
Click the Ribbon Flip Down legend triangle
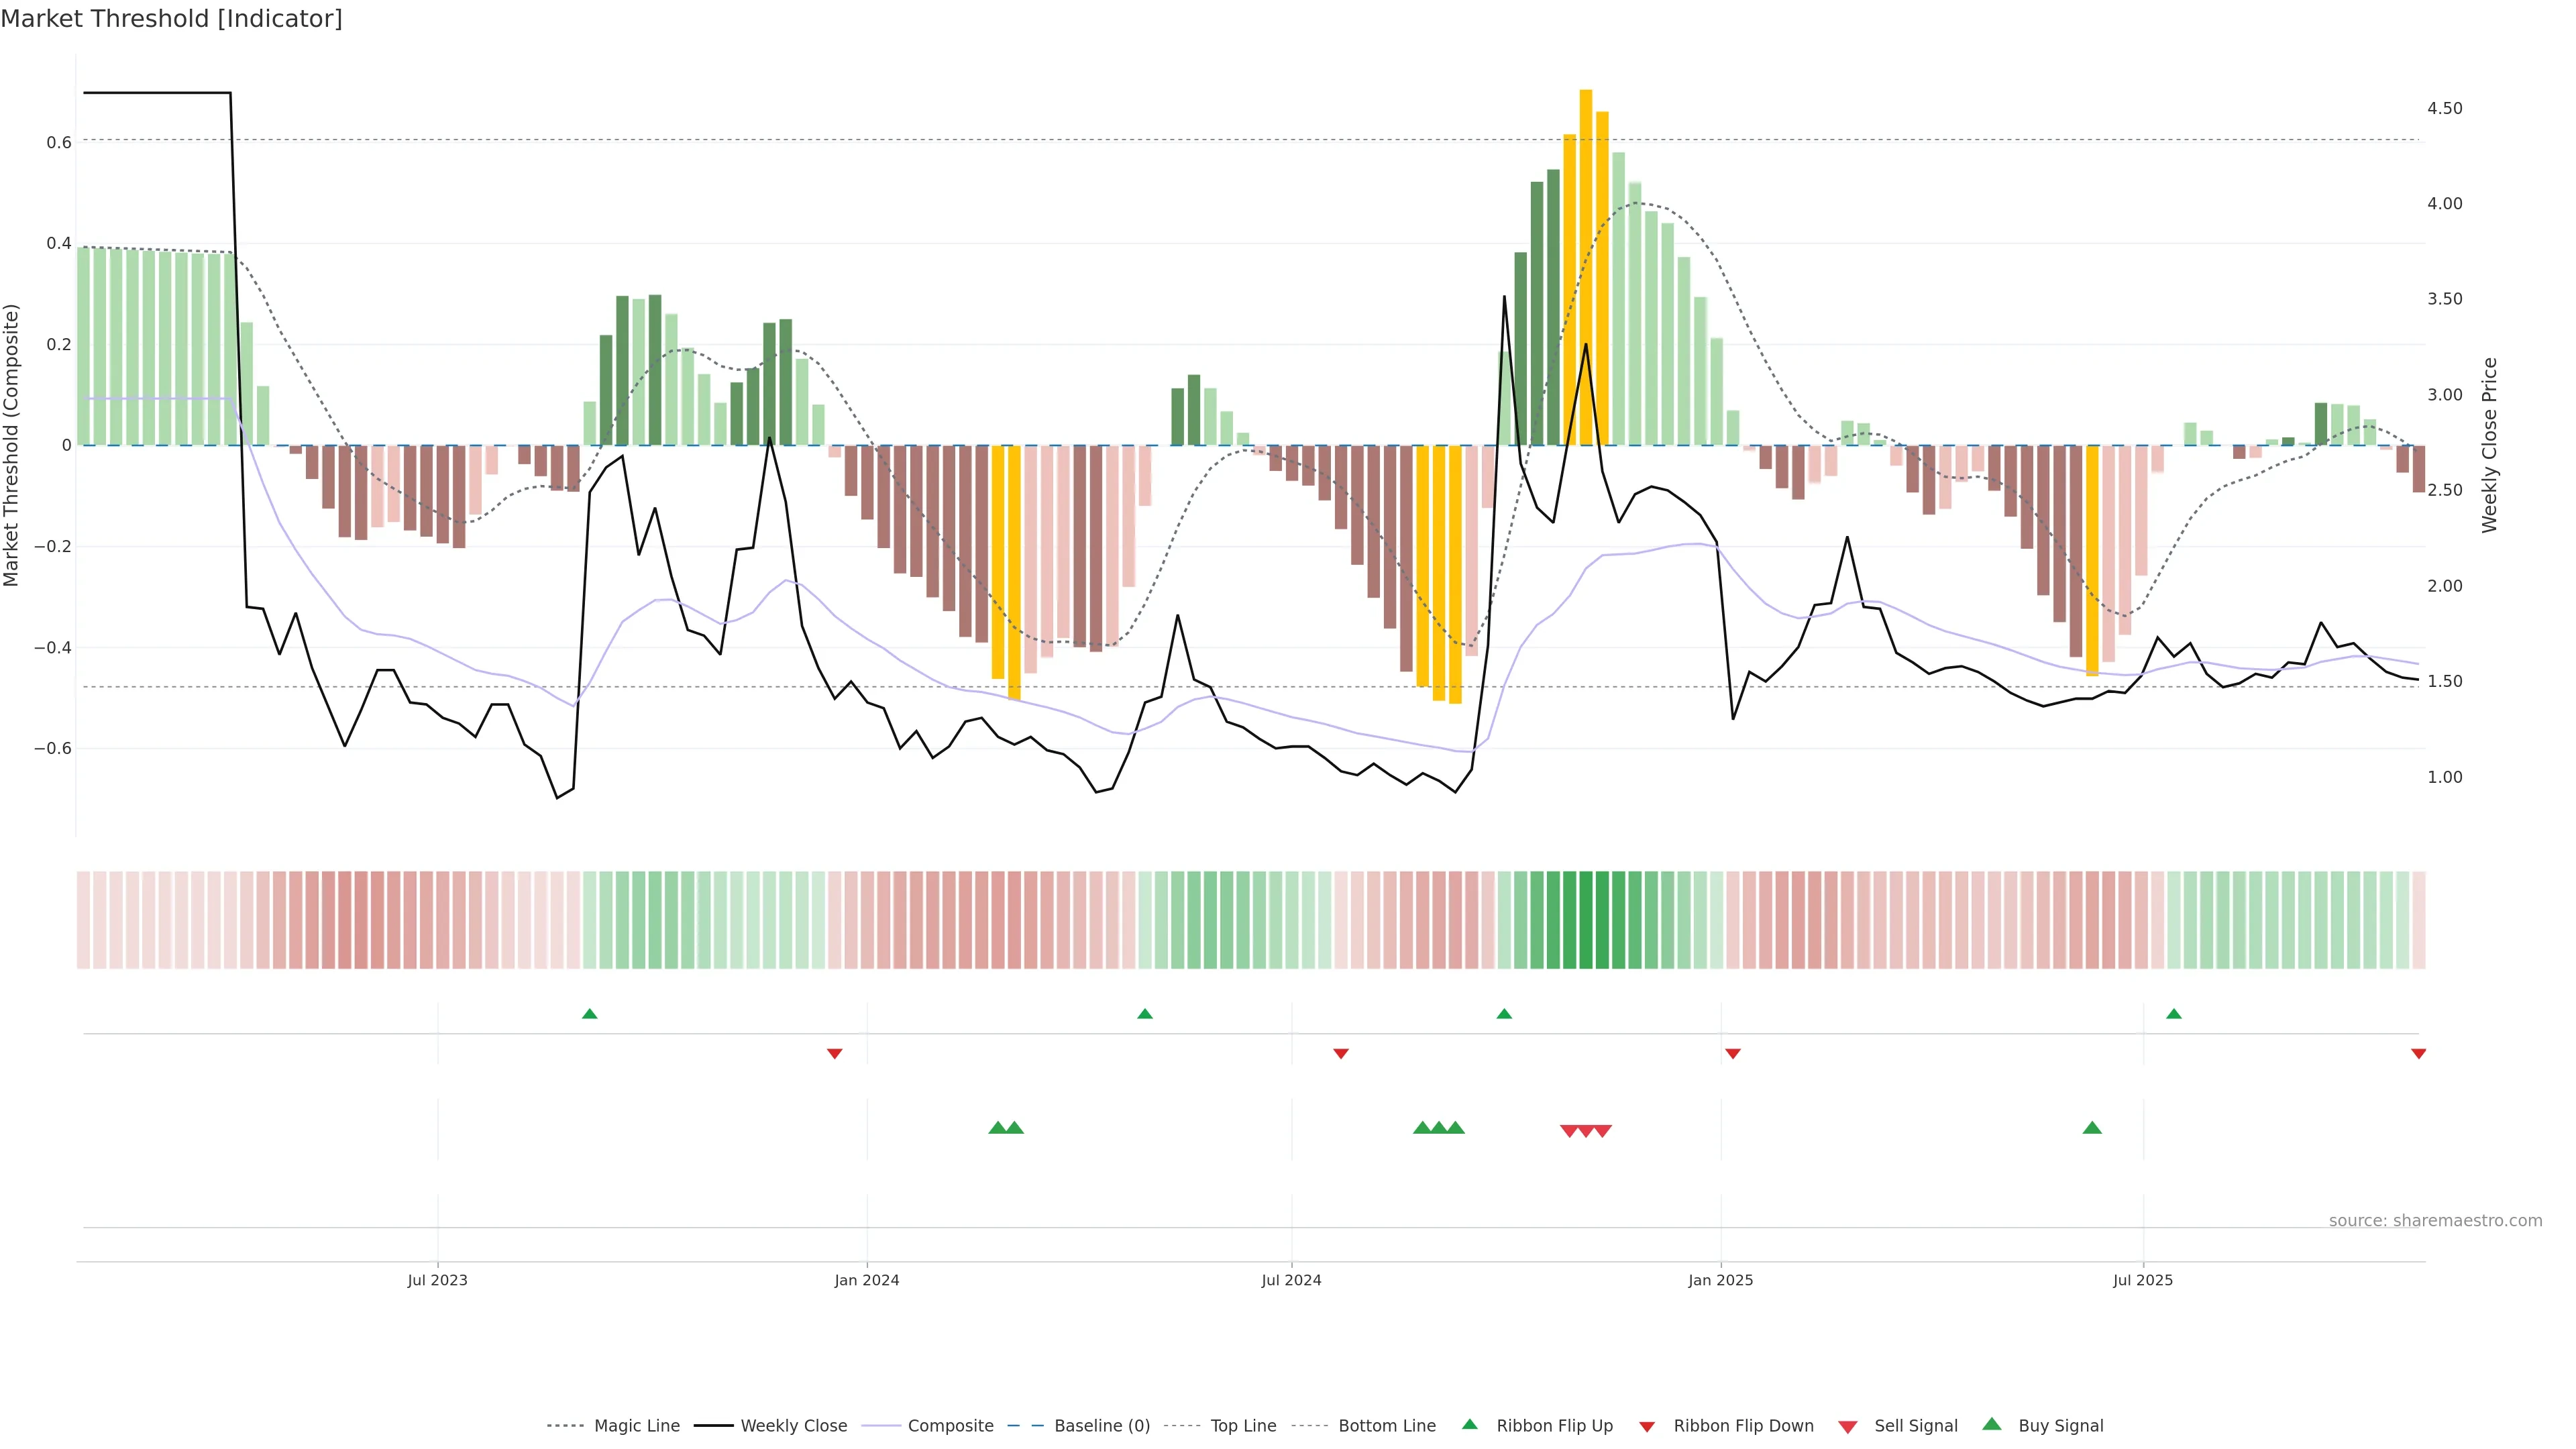[1647, 1427]
